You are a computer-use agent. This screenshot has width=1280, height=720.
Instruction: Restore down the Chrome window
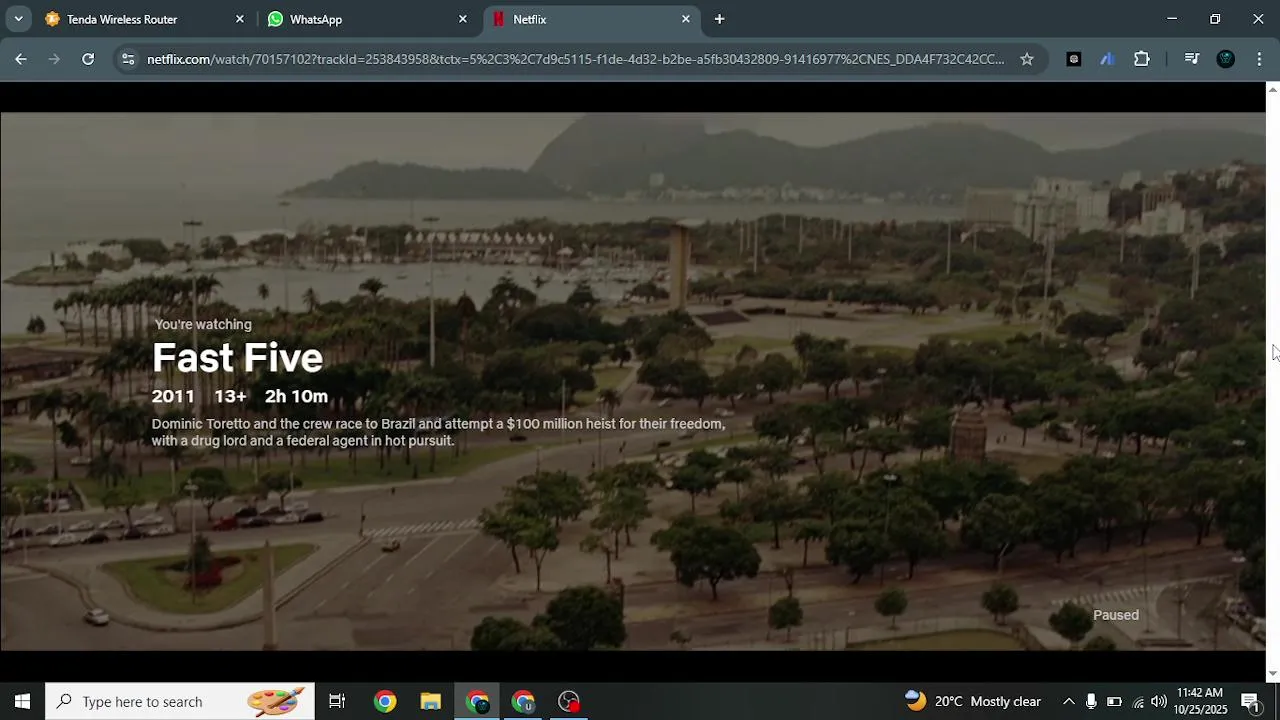(x=1215, y=18)
